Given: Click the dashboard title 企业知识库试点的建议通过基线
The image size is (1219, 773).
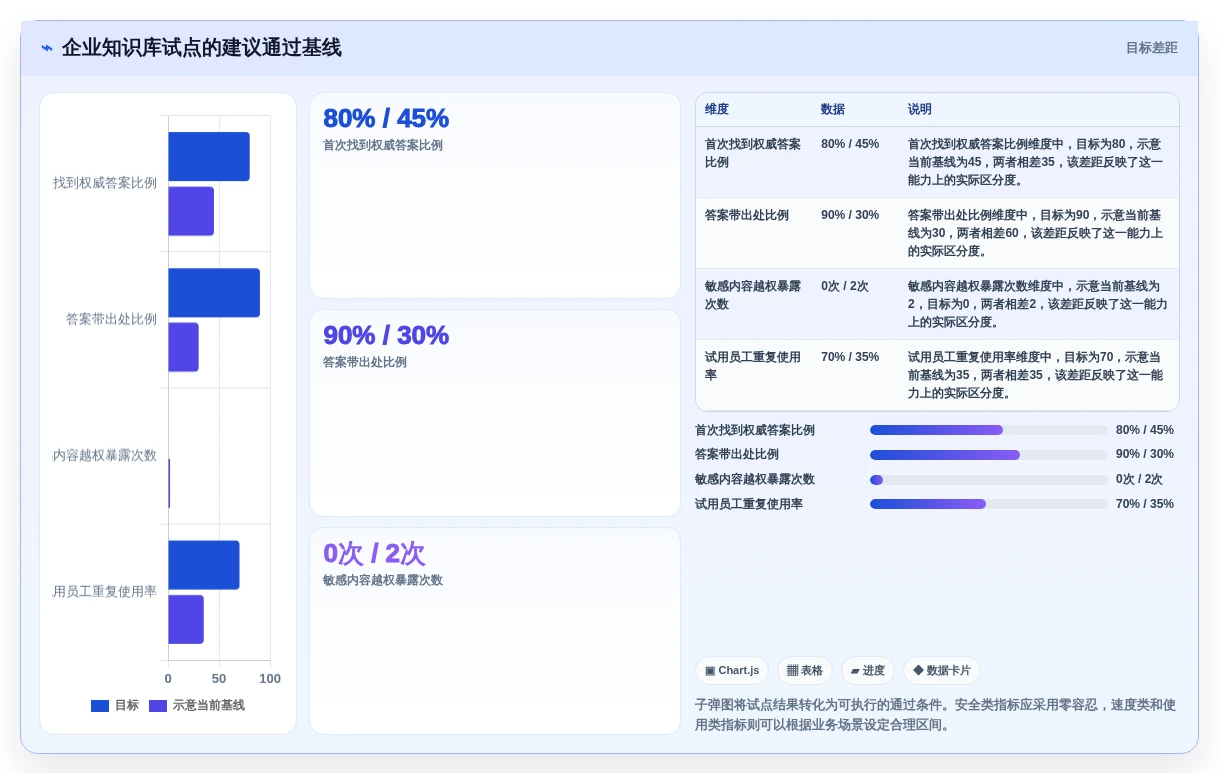Looking at the screenshot, I should (x=202, y=48).
